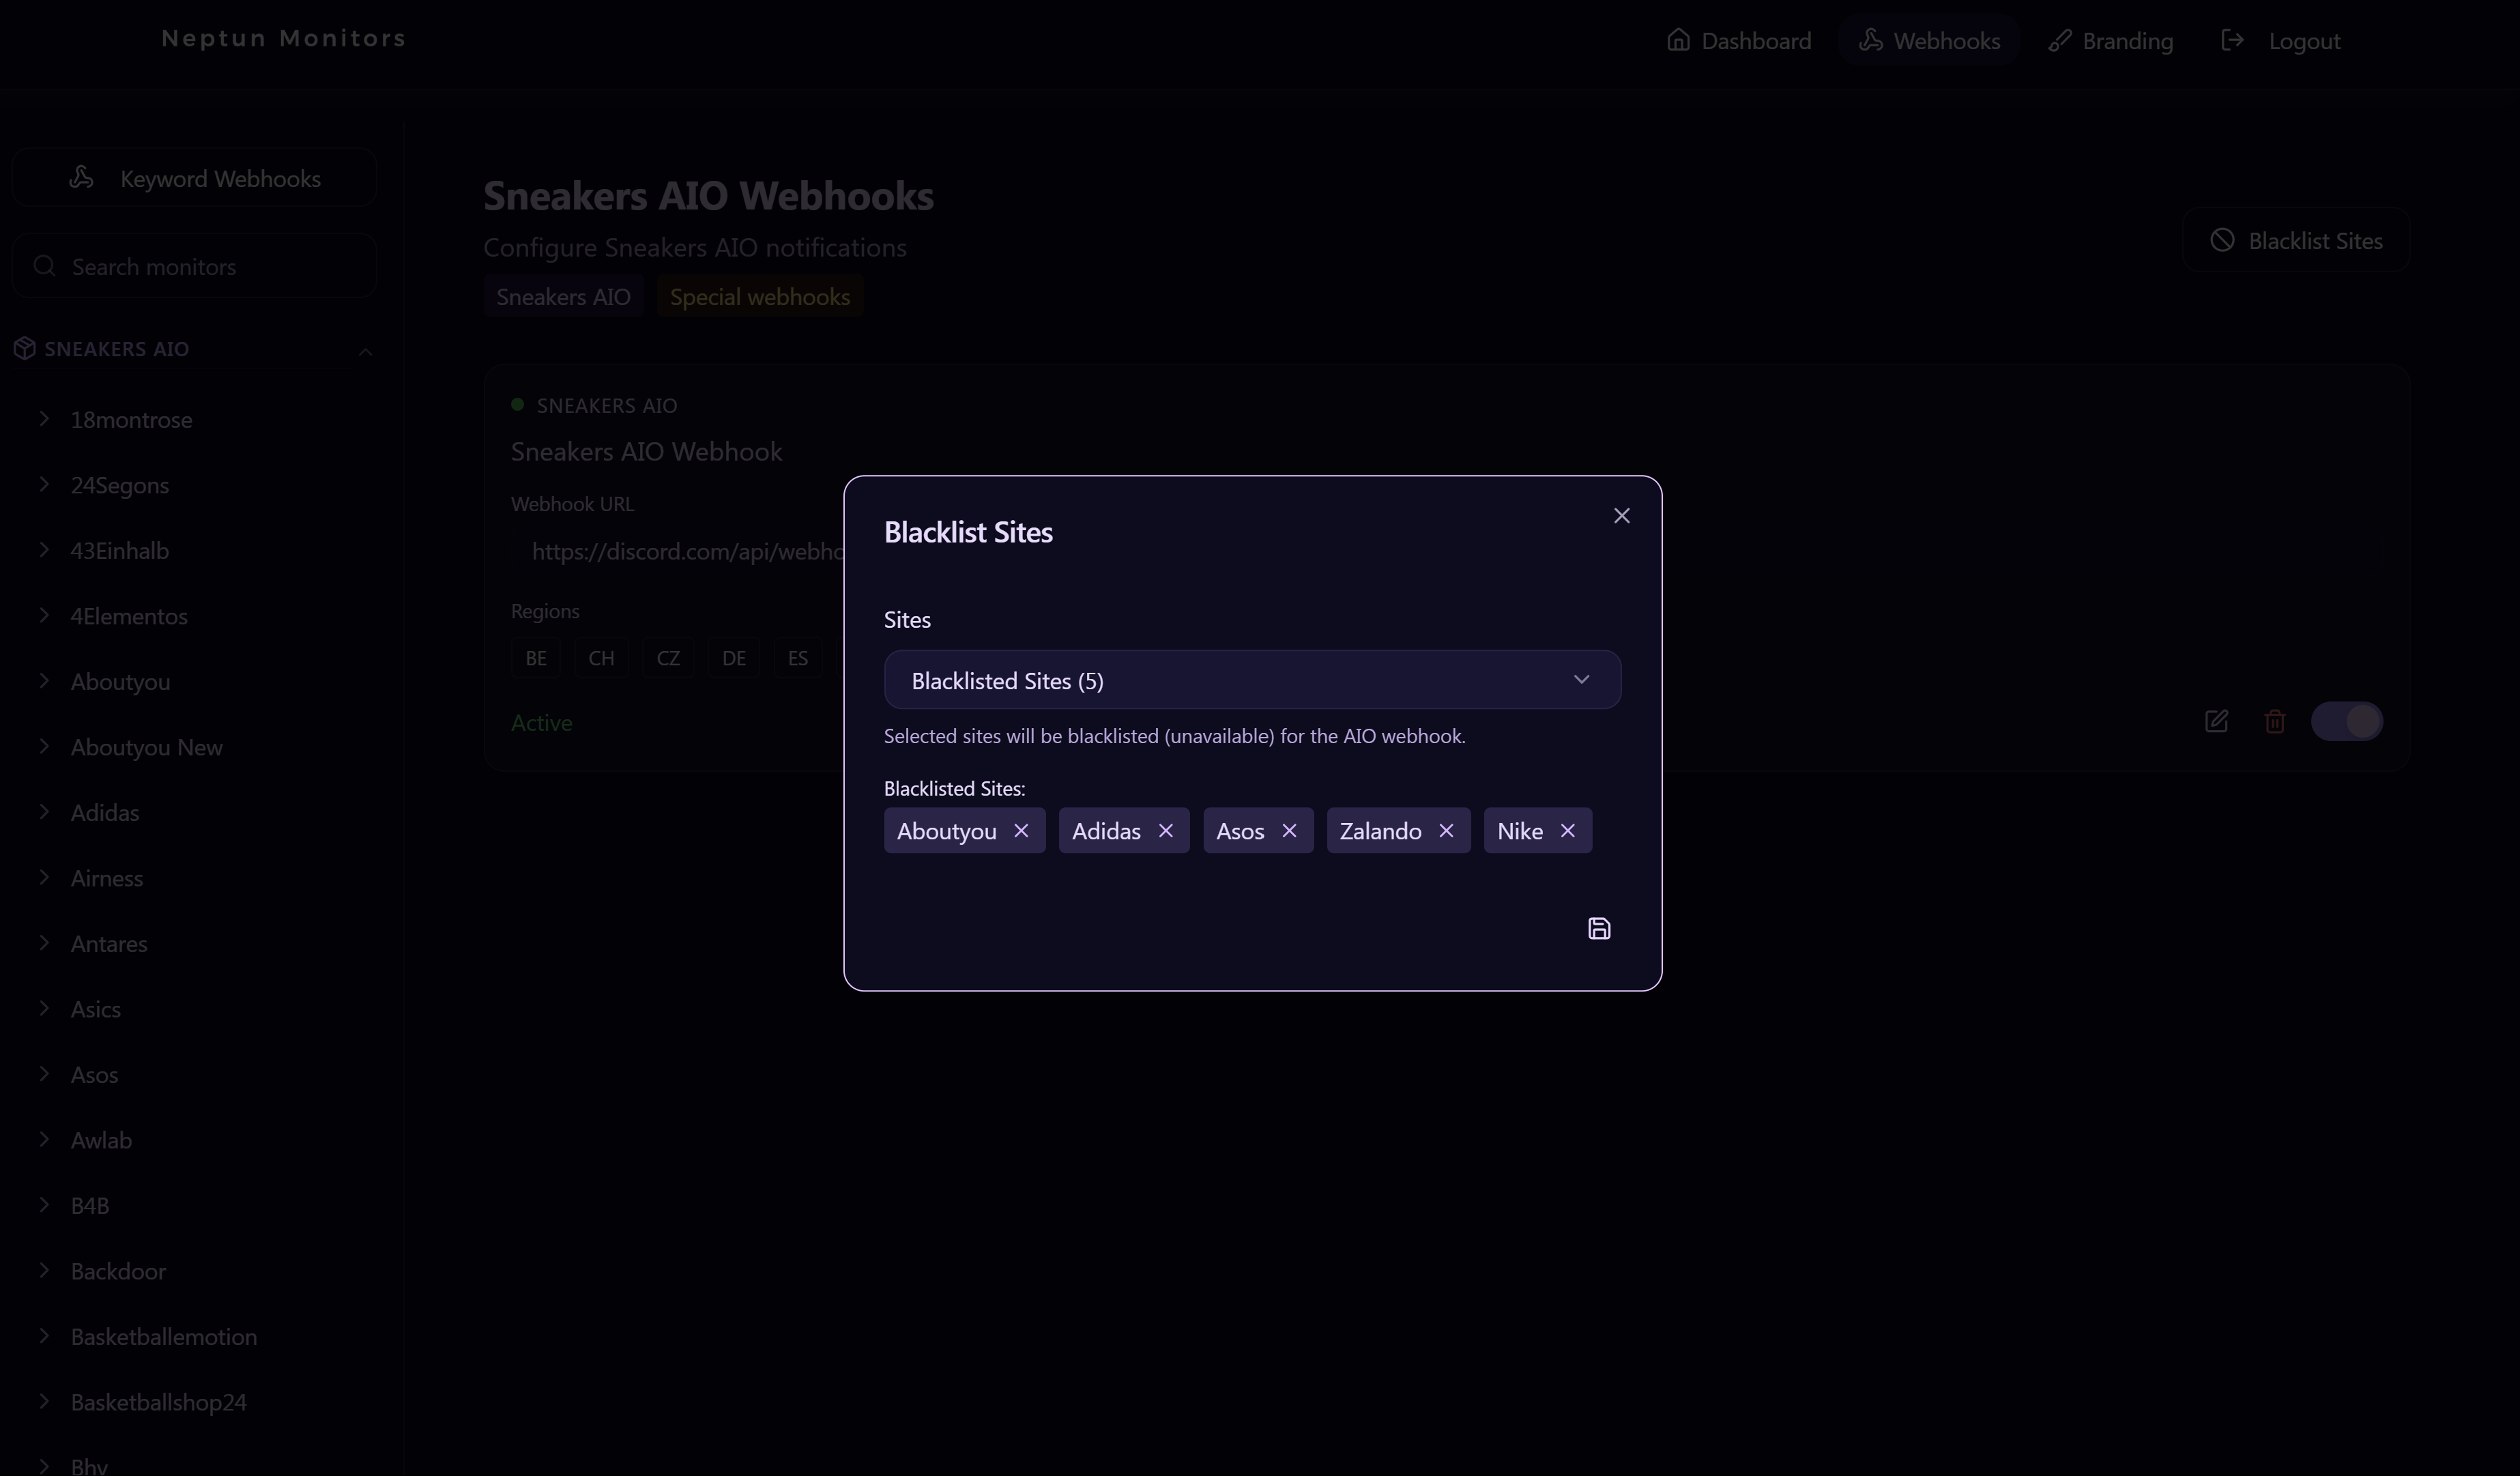The height and width of the screenshot is (1476, 2520).
Task: Remove Nike from blacklisted sites
Action: tap(1567, 831)
